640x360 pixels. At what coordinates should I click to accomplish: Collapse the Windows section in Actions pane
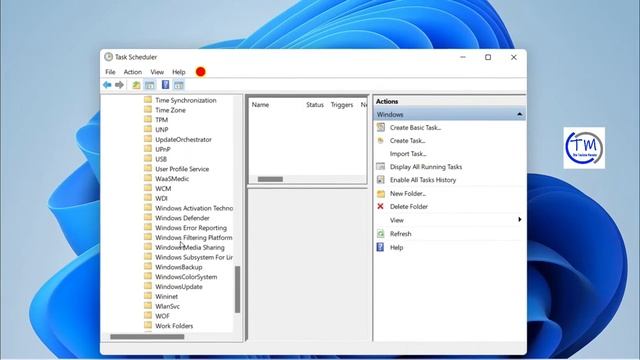click(519, 114)
